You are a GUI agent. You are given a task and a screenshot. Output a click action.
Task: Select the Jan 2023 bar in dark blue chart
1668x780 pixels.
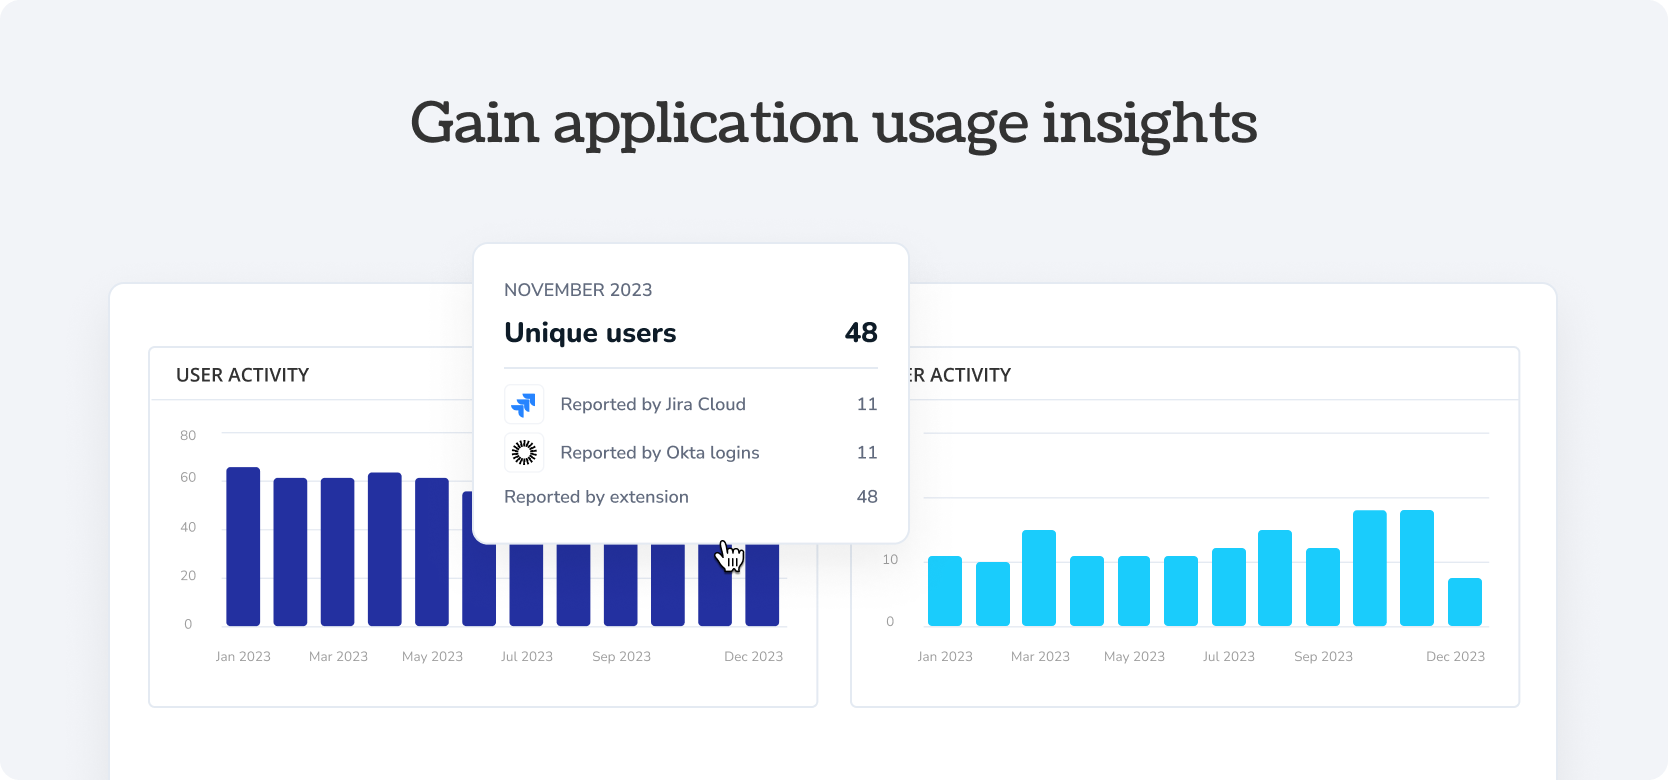coord(243,547)
